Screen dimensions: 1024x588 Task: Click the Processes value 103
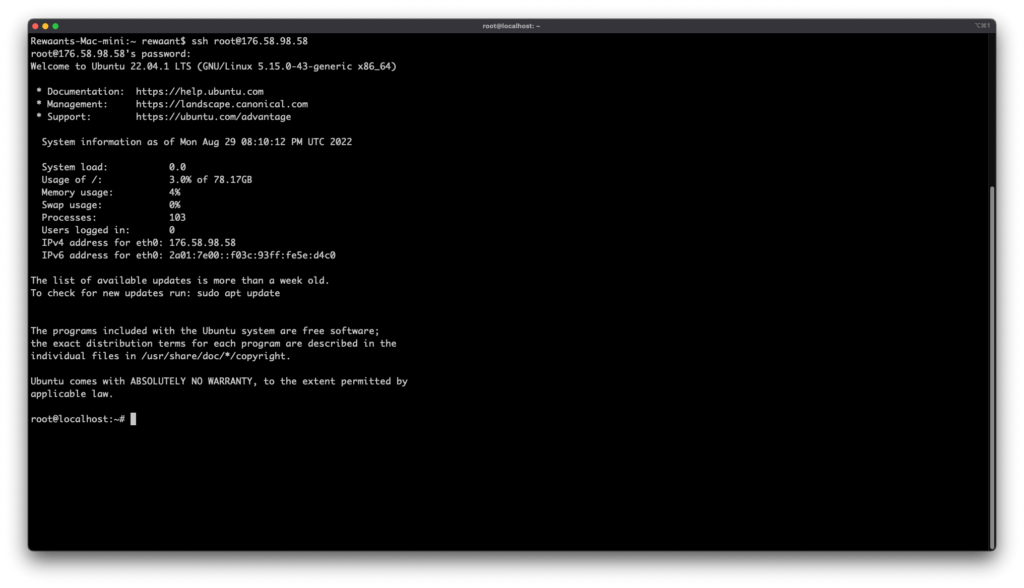178,218
